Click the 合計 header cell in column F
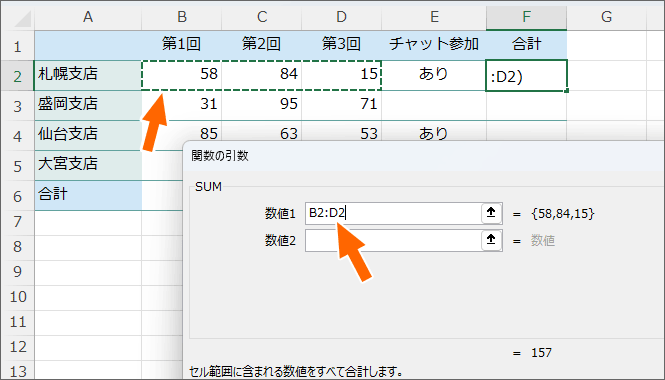 coord(526,45)
